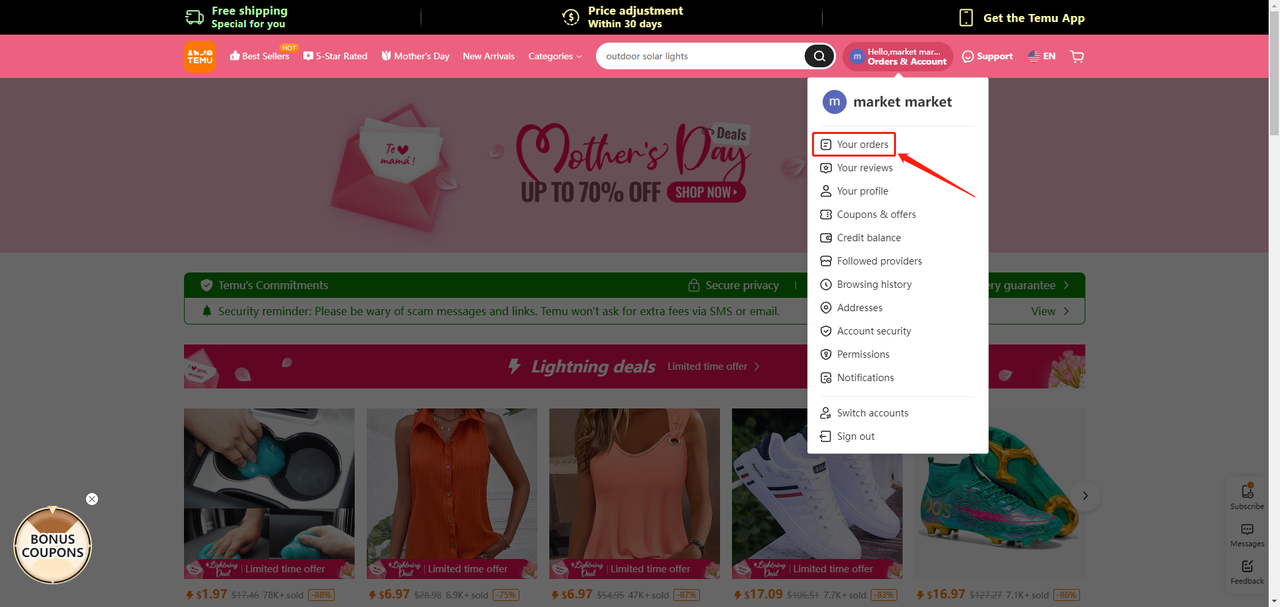Click the market market avatar icon

click(834, 102)
